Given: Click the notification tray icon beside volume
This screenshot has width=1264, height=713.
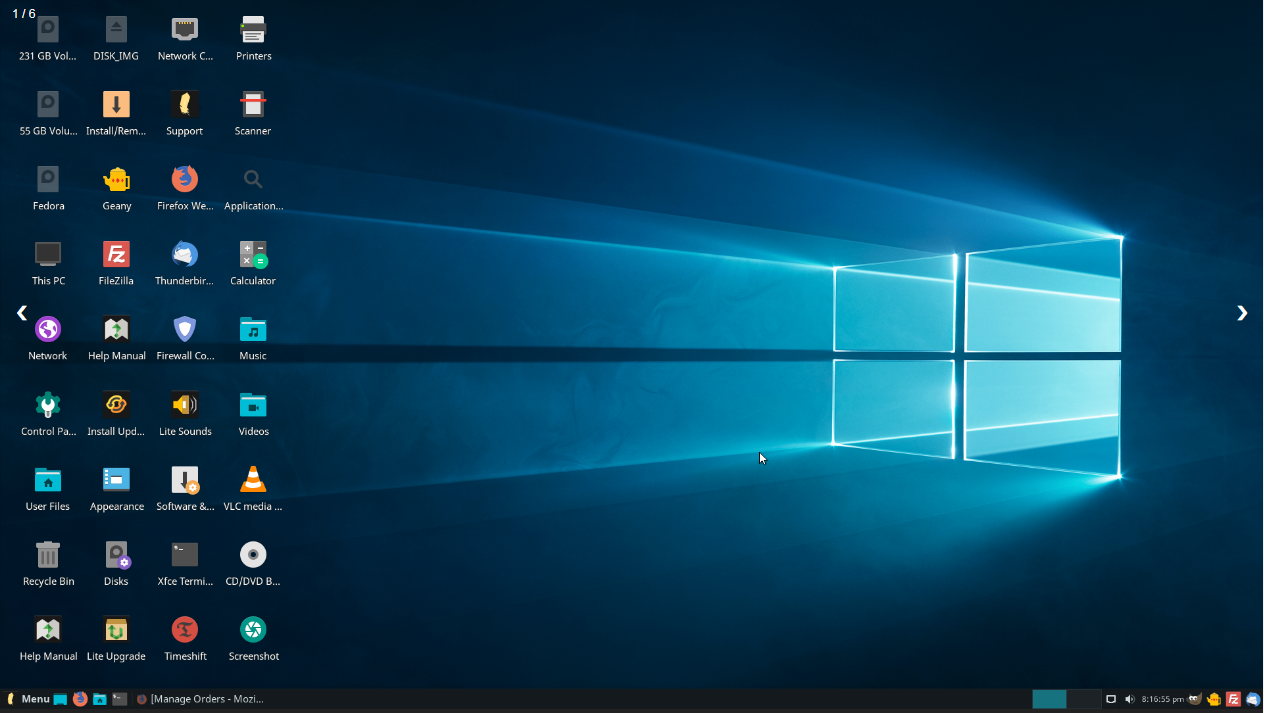Looking at the screenshot, I should tap(1111, 699).
